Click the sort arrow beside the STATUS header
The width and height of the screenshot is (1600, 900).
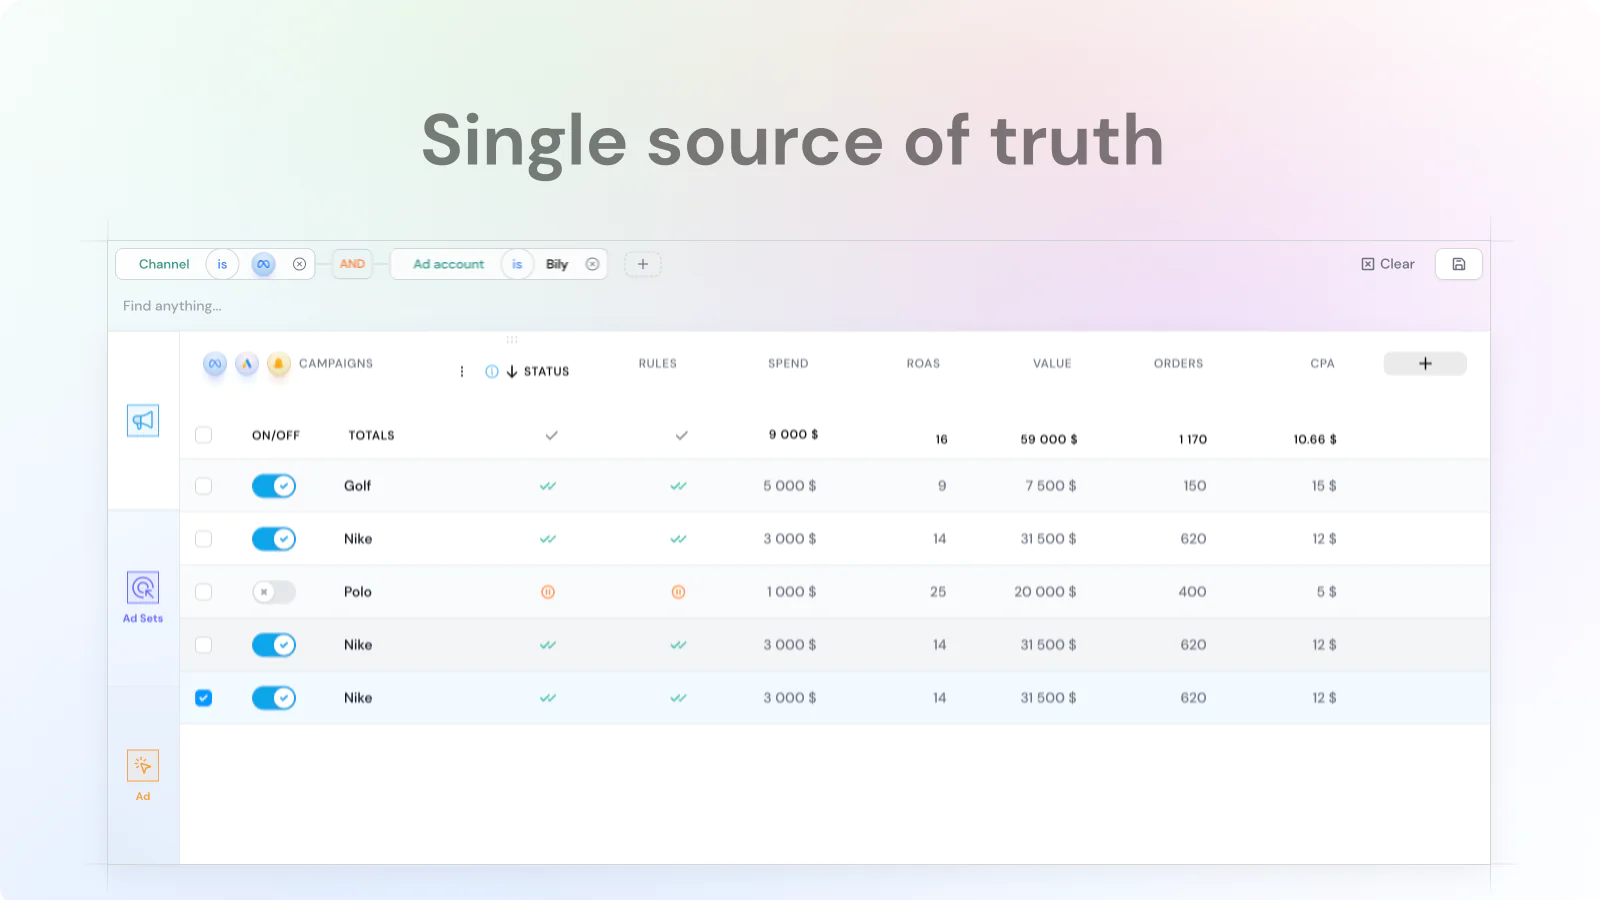(x=512, y=372)
